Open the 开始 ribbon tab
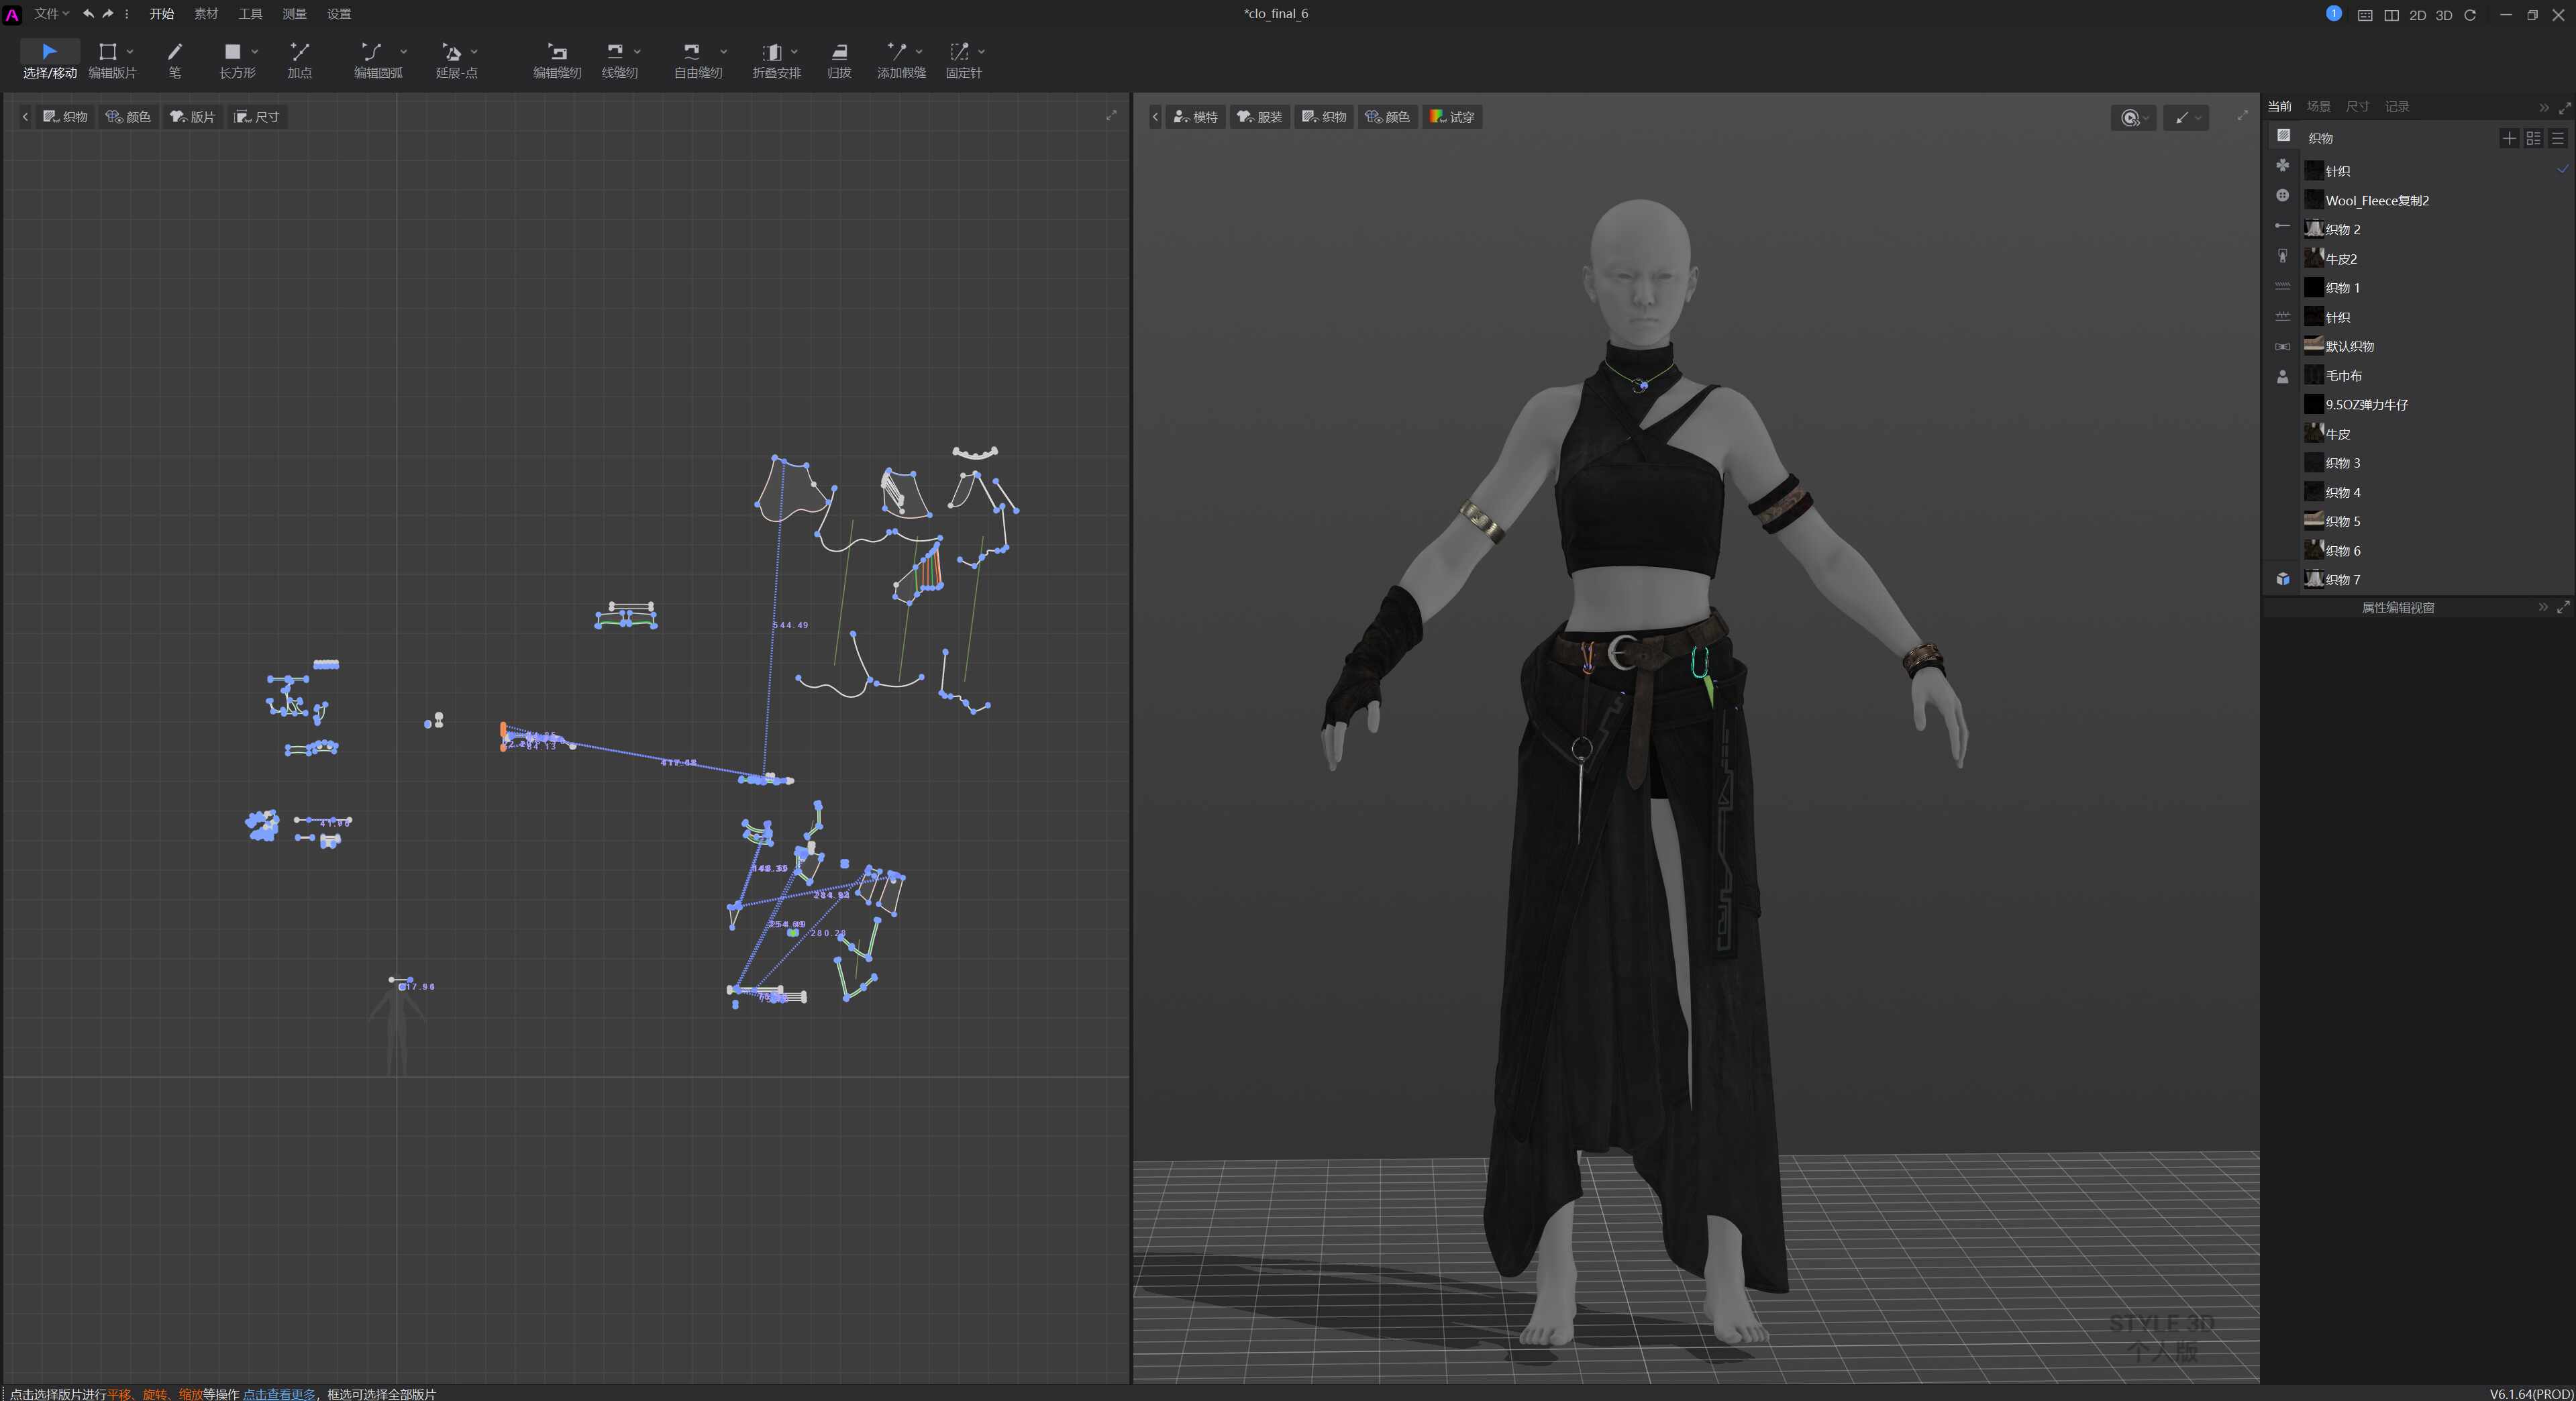Viewport: 2576px width, 1401px height. pyautogui.click(x=162, y=14)
